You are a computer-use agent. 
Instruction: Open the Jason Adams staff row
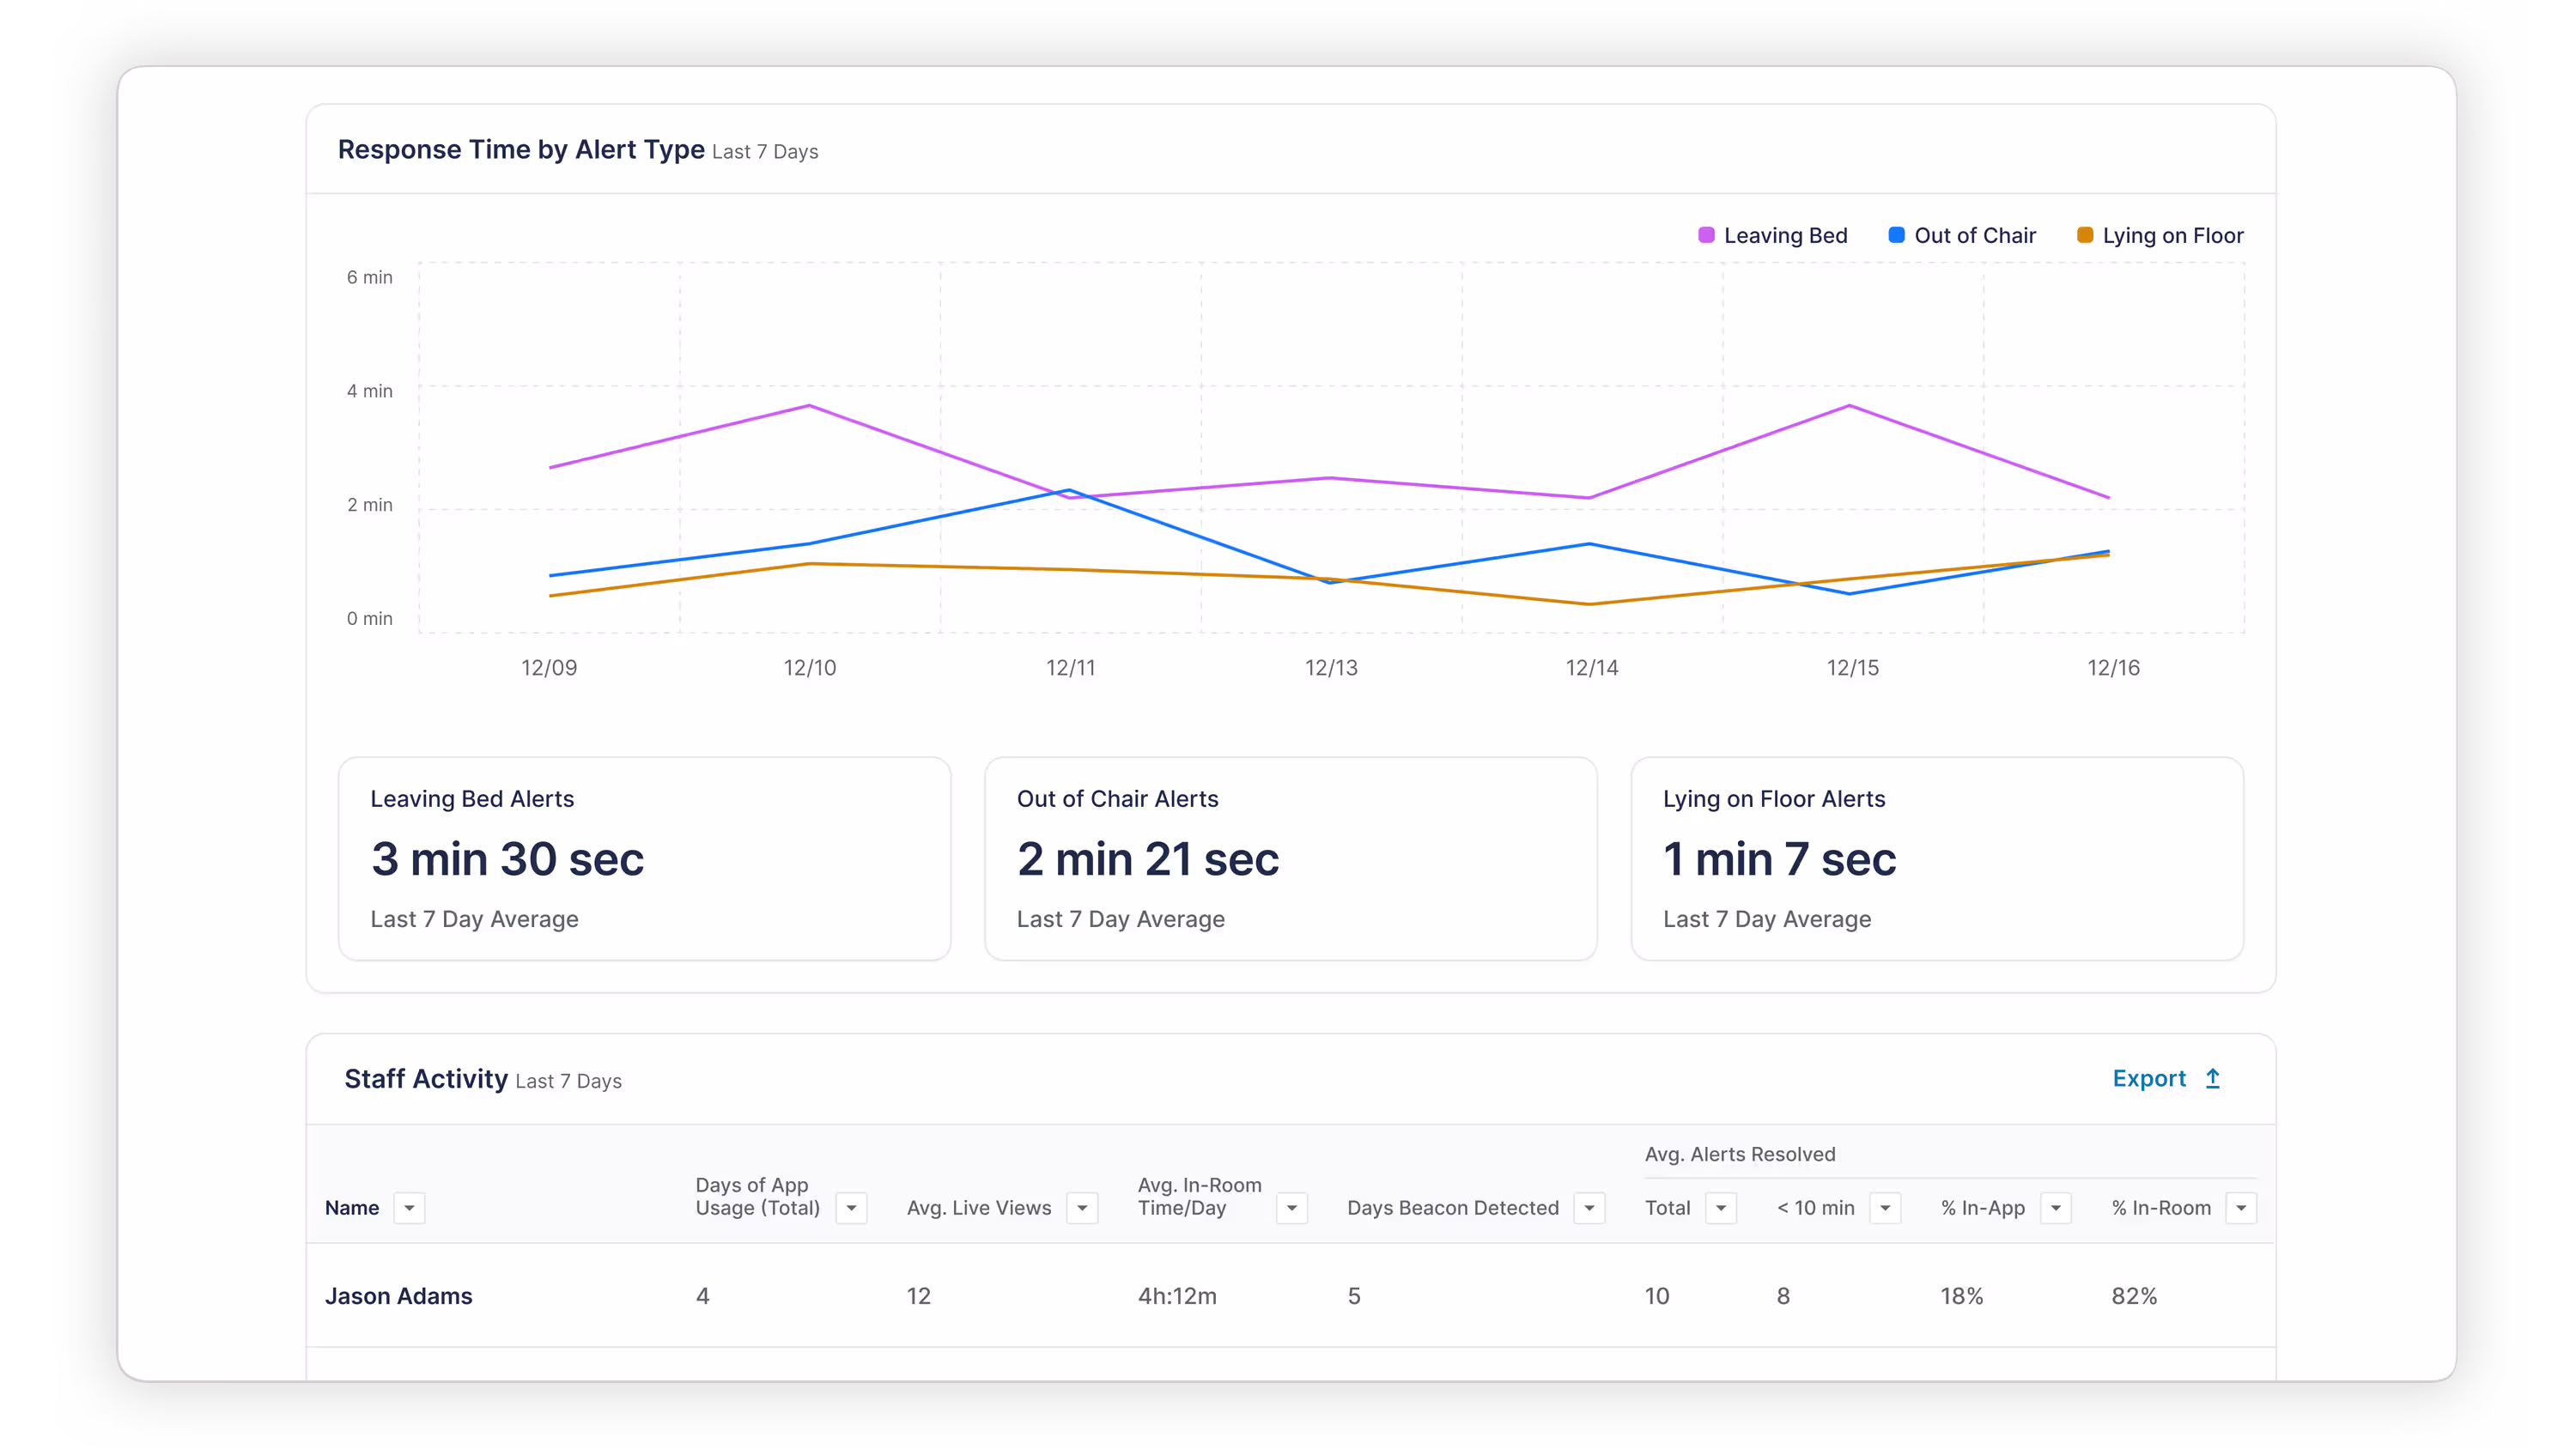pyautogui.click(x=398, y=1296)
